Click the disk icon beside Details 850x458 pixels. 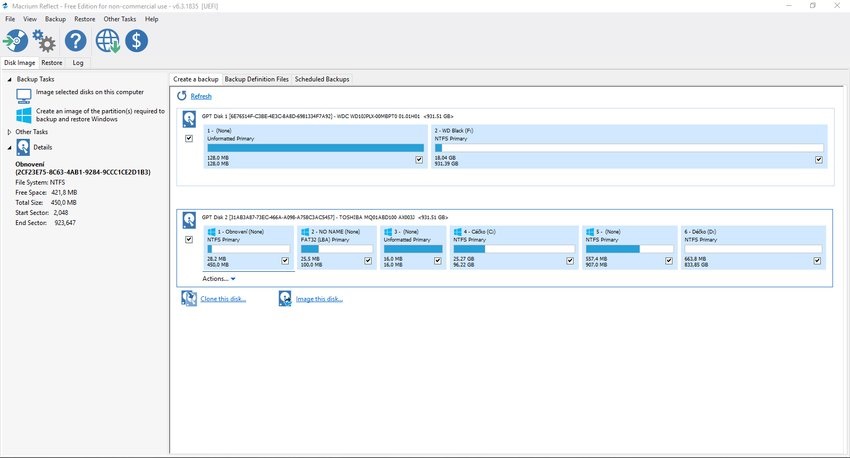pyautogui.click(x=23, y=147)
